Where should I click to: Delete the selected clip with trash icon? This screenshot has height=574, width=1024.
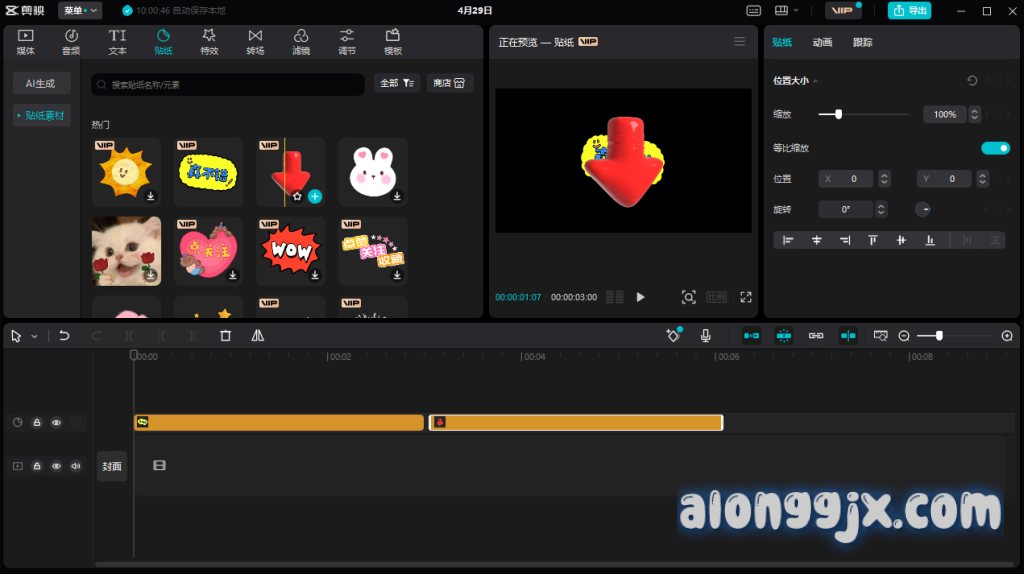tap(225, 336)
